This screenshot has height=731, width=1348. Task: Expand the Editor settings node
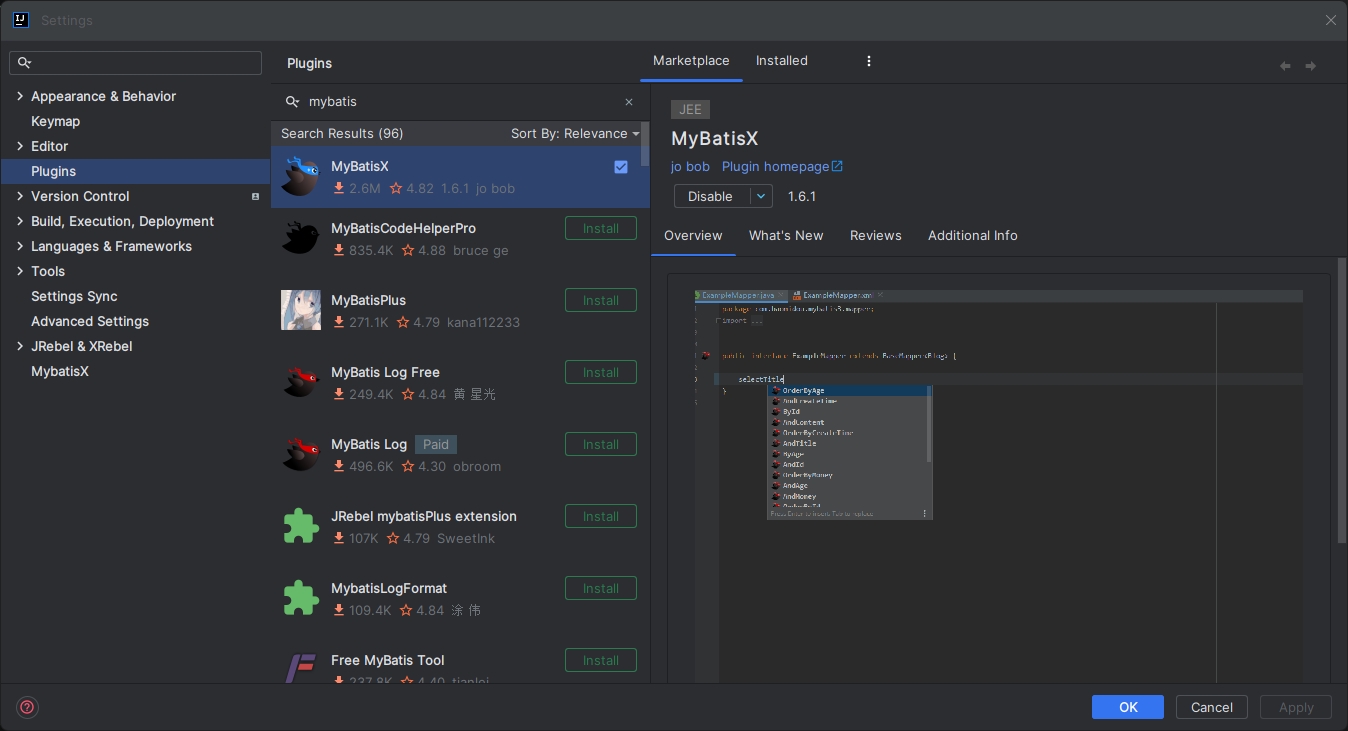click(x=20, y=146)
